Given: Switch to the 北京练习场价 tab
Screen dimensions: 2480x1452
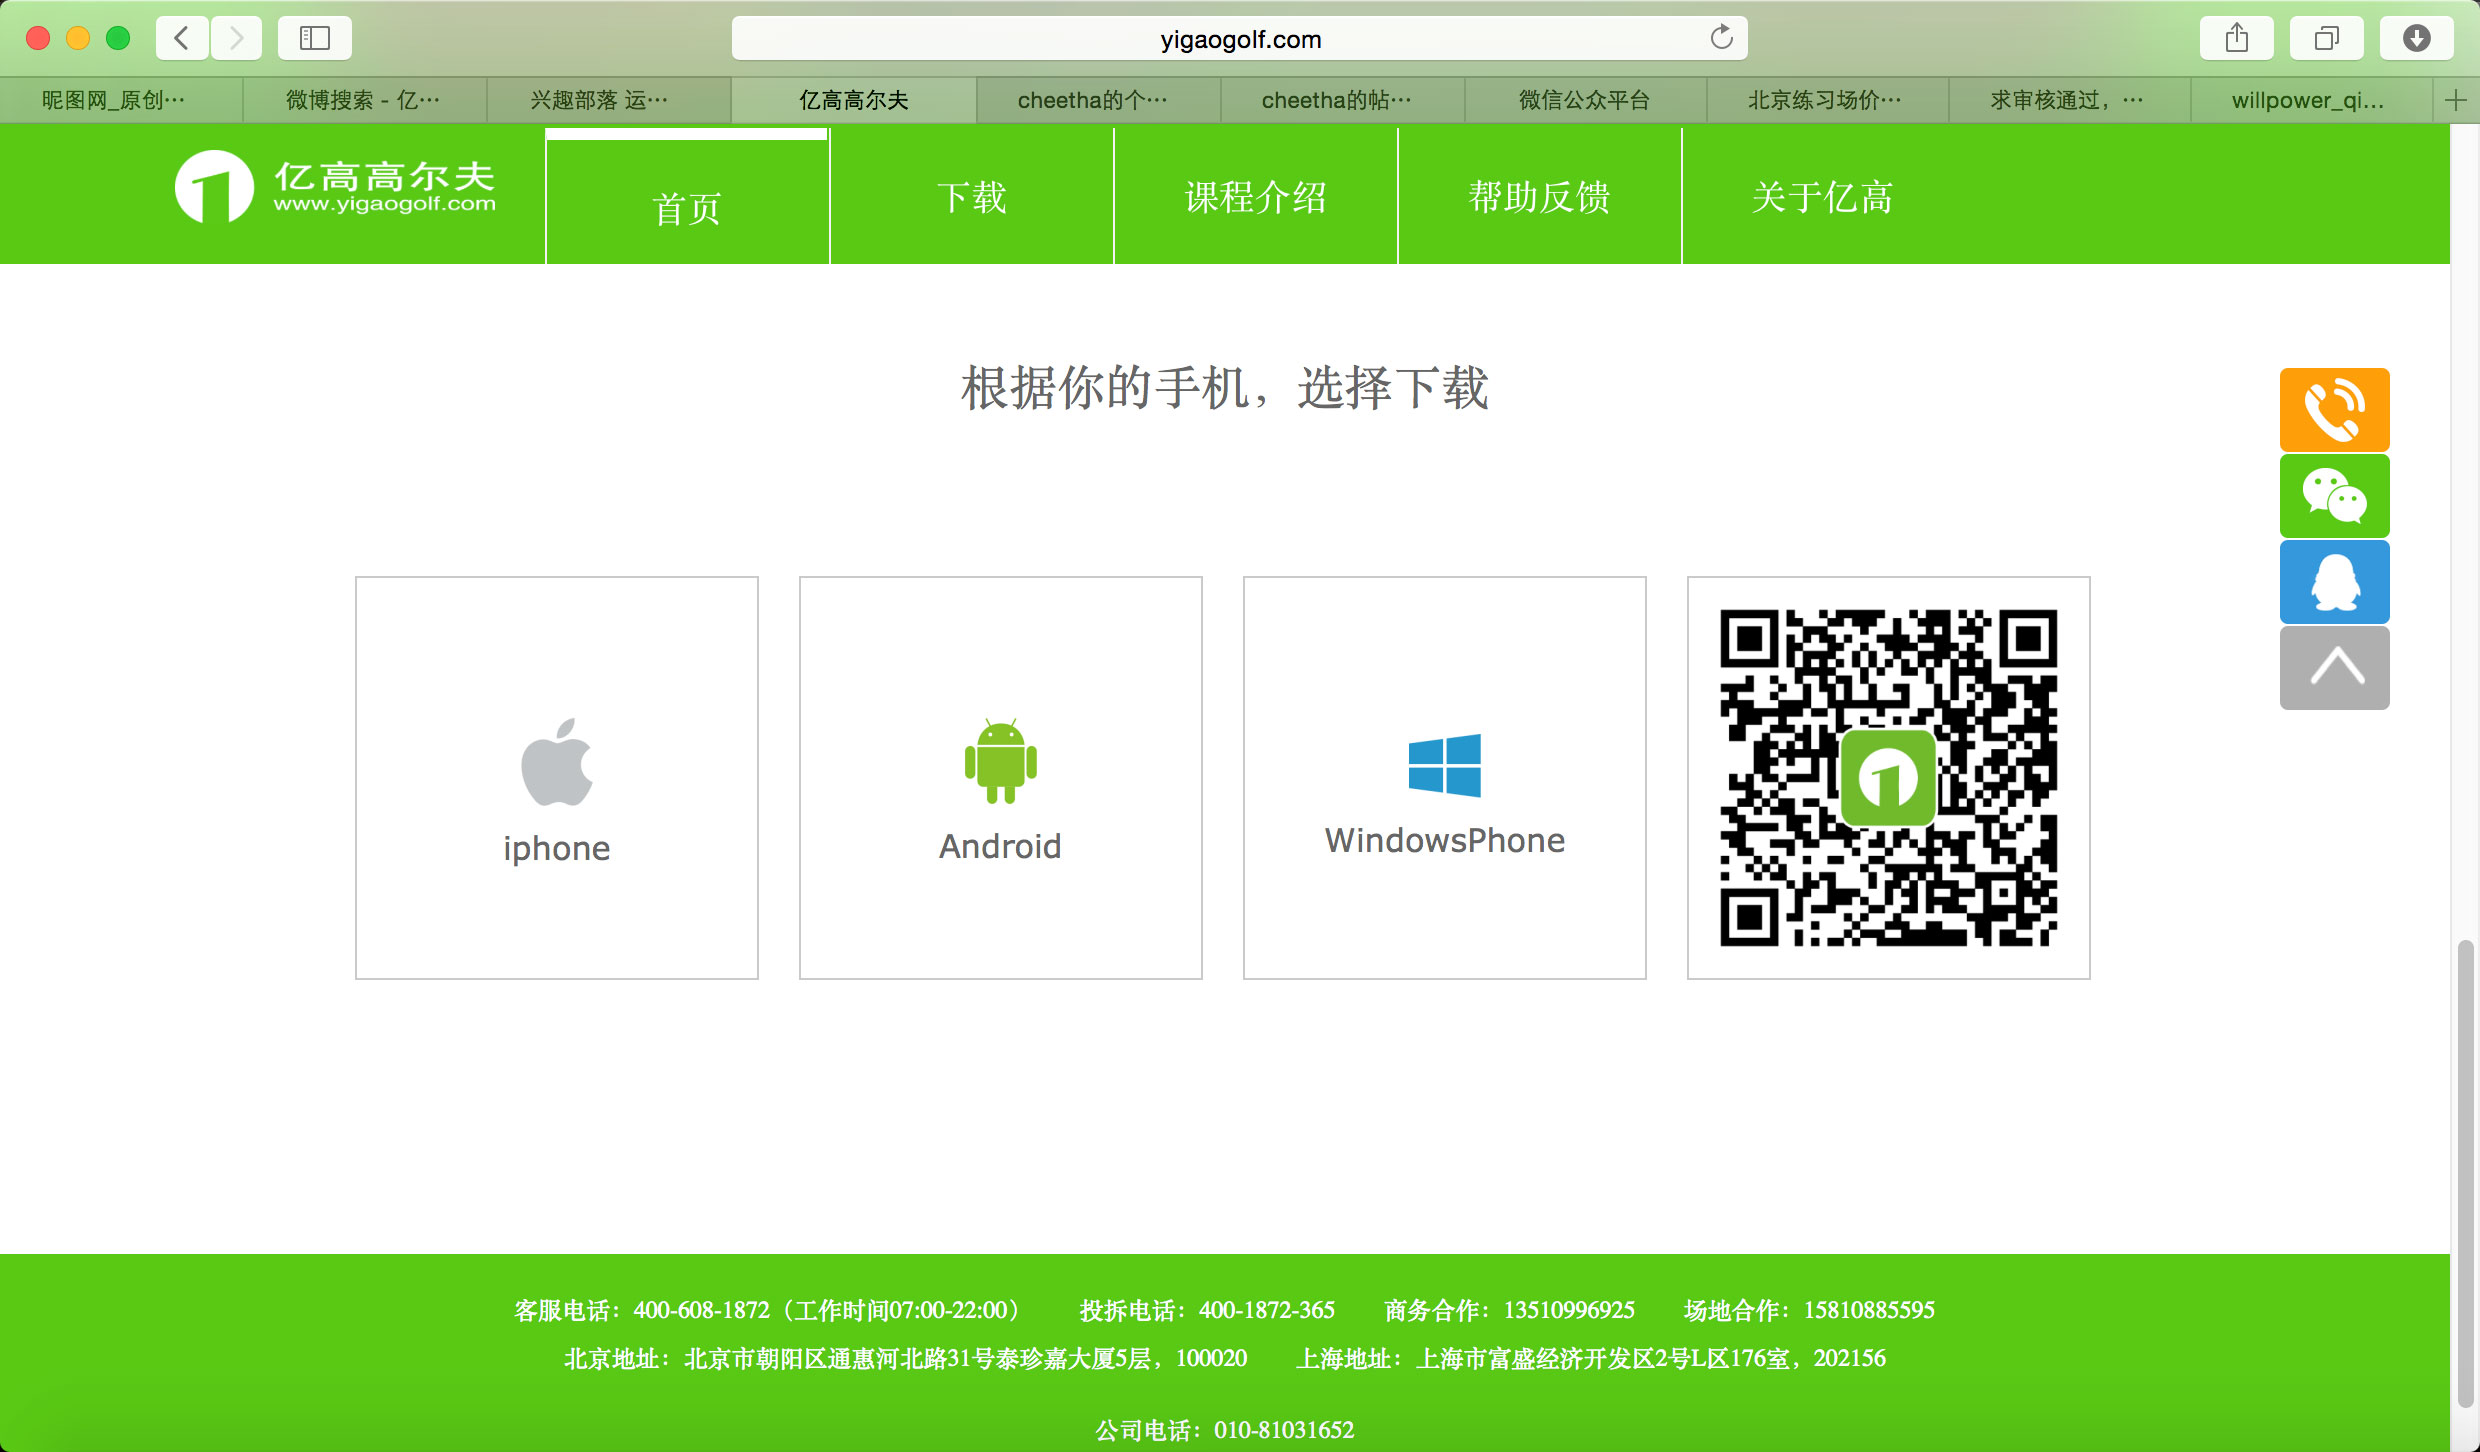Looking at the screenshot, I should 1827,100.
